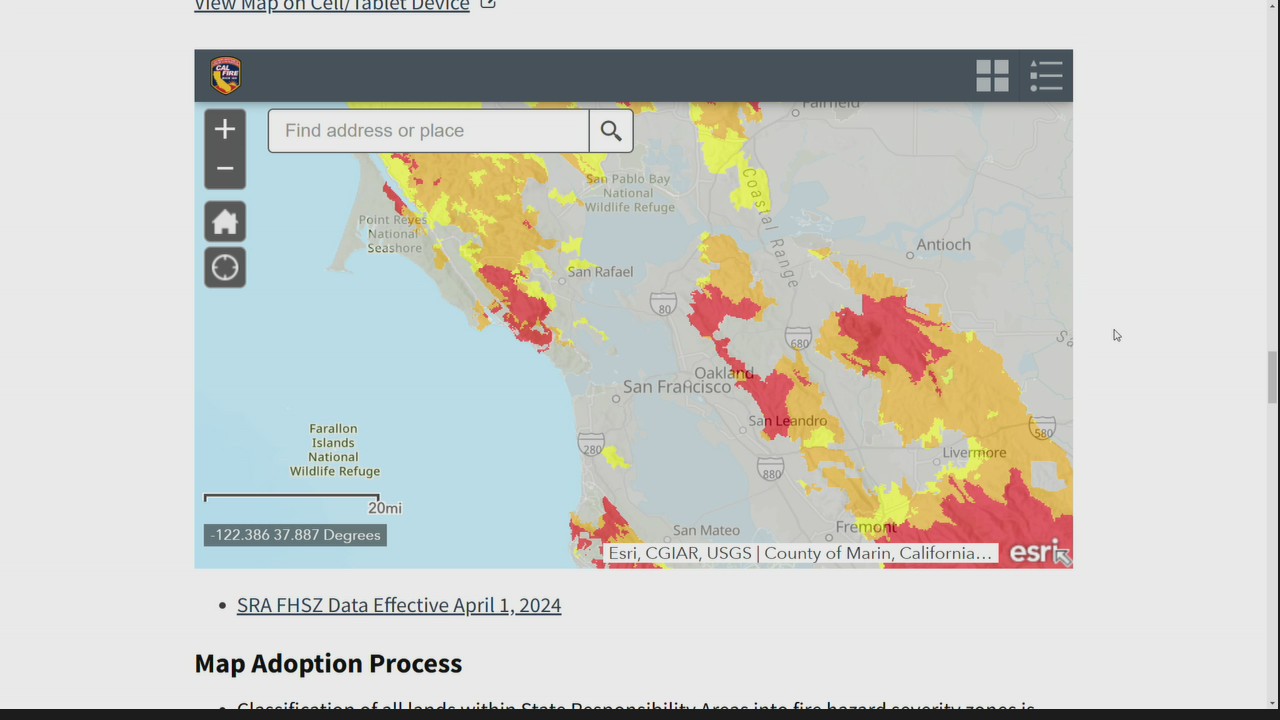Click the magnifier search button
This screenshot has width=1280, height=720.
(611, 131)
